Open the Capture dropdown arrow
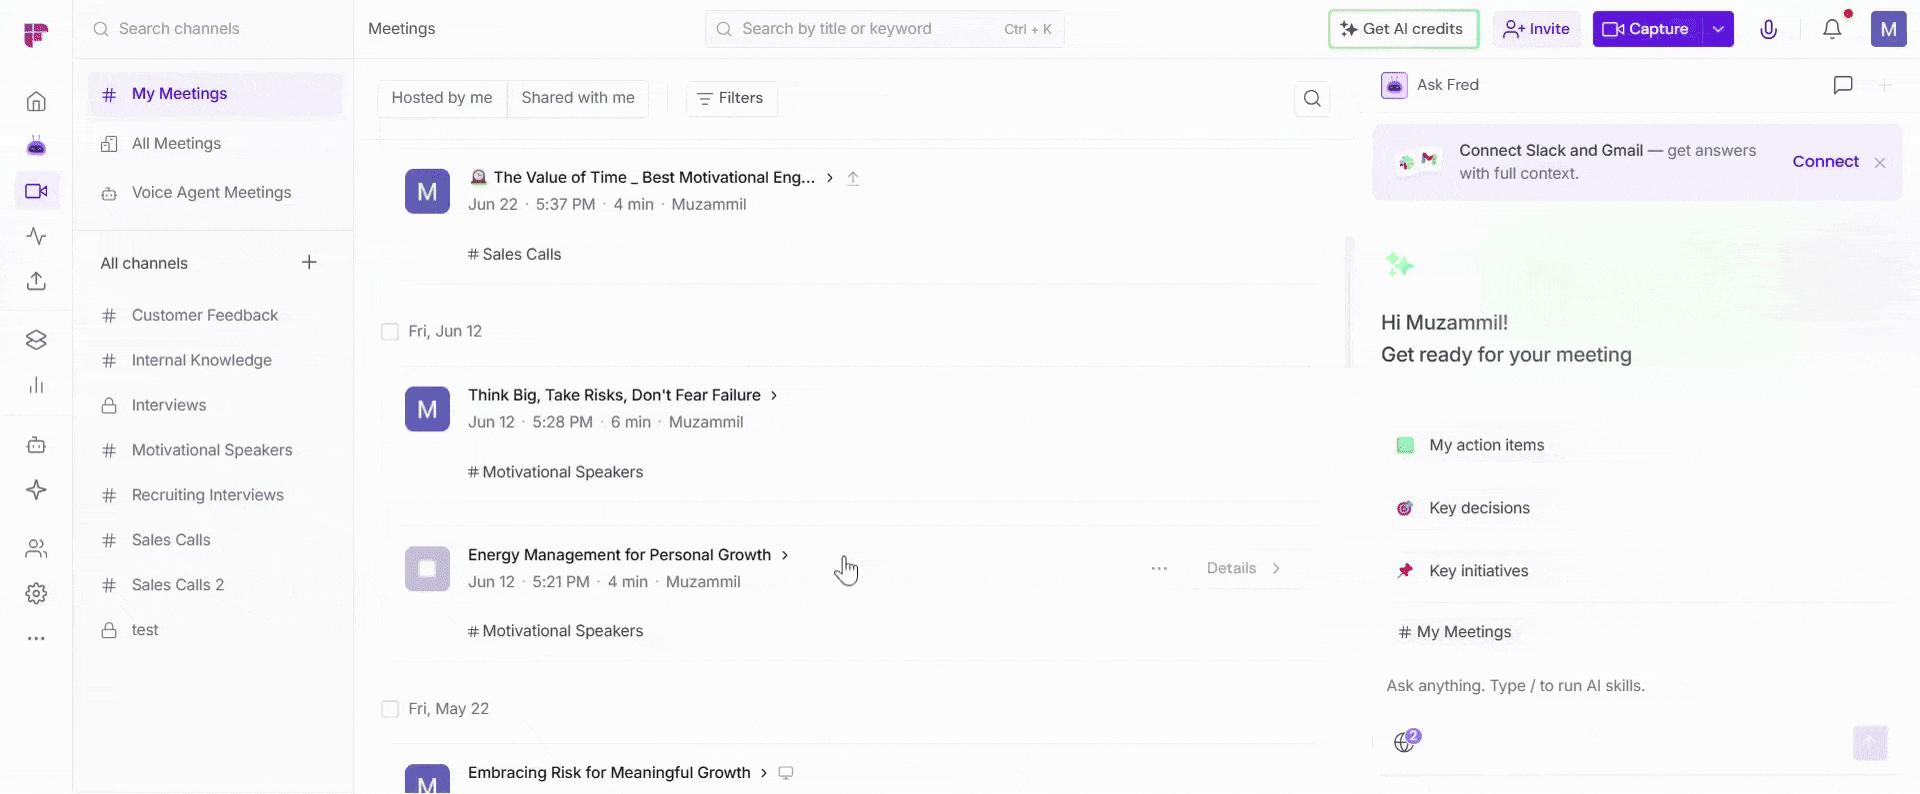 pyautogui.click(x=1718, y=29)
